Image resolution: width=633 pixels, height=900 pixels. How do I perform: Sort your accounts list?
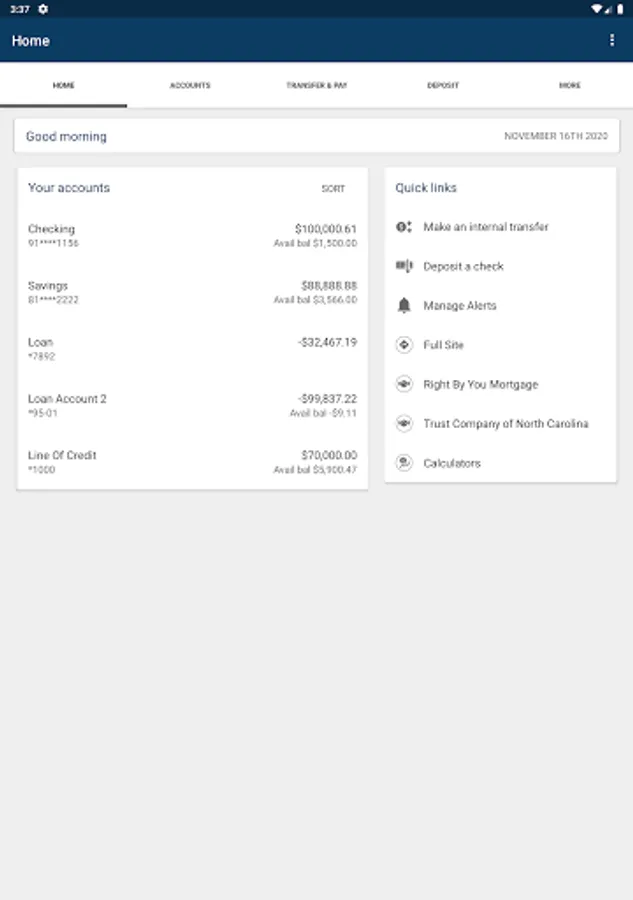333,188
